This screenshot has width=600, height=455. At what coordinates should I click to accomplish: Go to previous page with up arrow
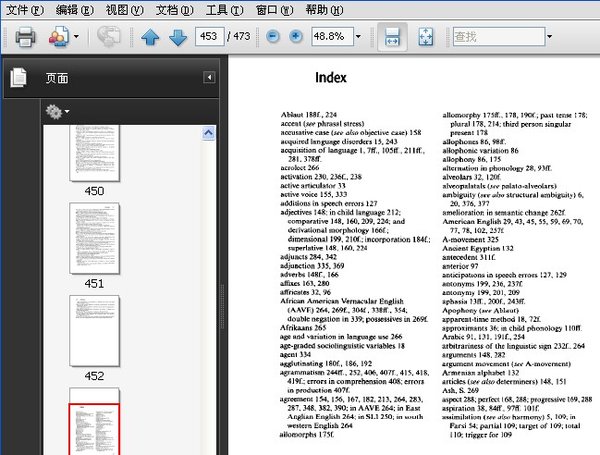(150, 37)
